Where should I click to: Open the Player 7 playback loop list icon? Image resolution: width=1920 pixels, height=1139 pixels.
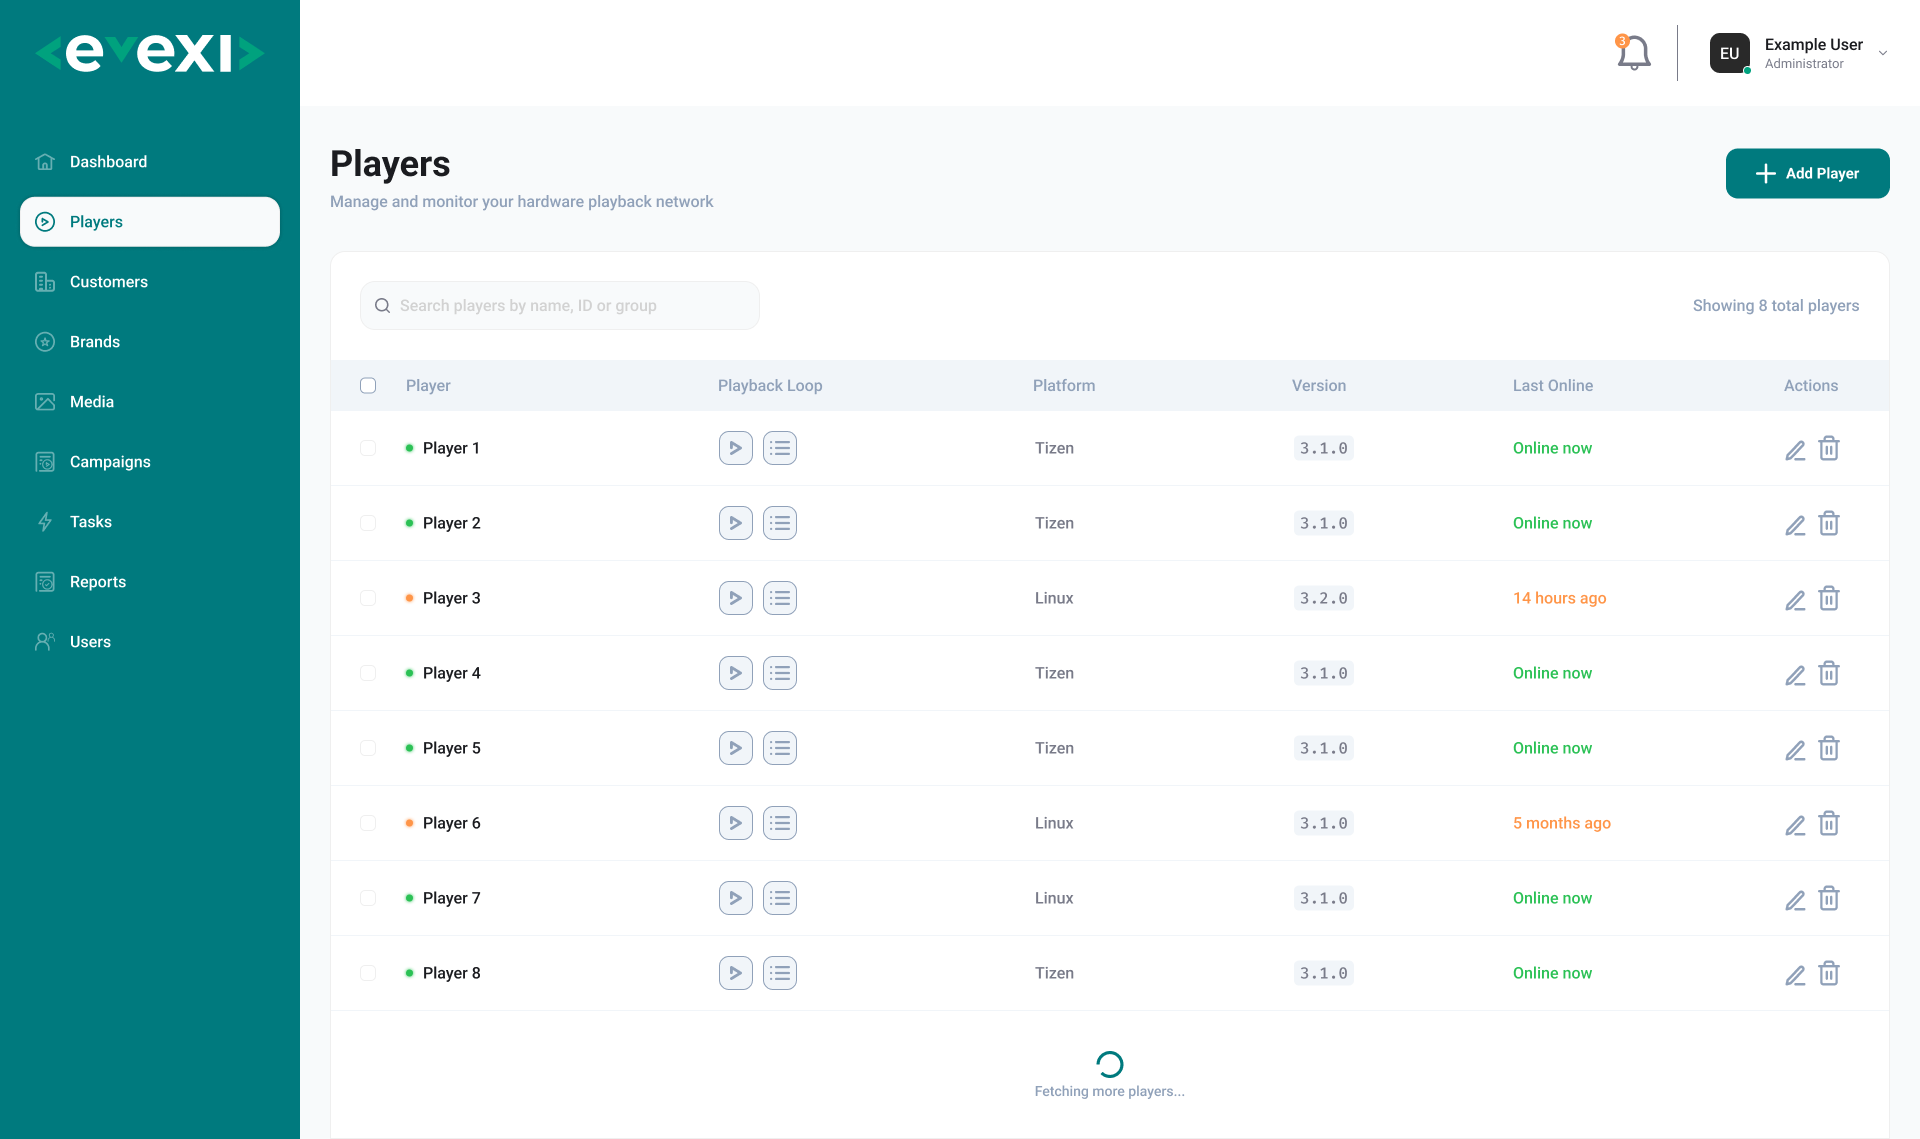780,898
